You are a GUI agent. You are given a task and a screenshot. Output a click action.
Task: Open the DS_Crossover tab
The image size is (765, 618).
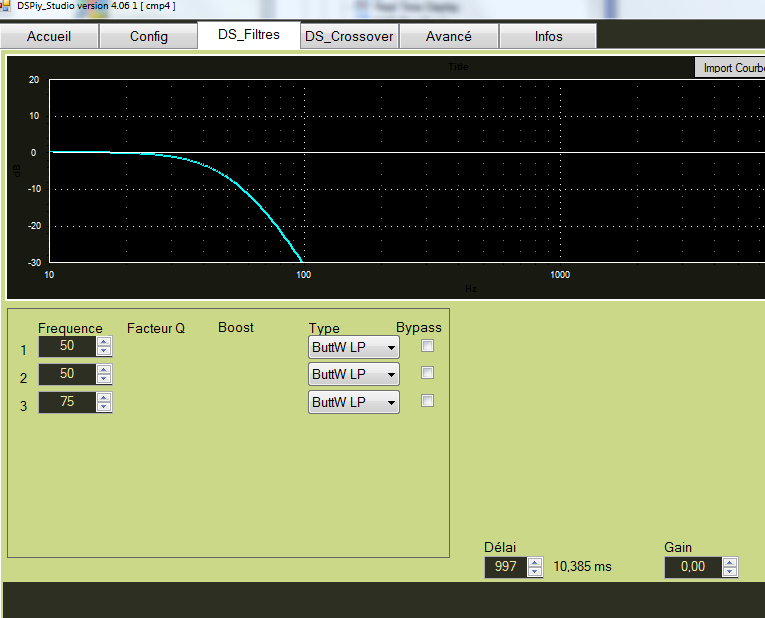pos(349,36)
